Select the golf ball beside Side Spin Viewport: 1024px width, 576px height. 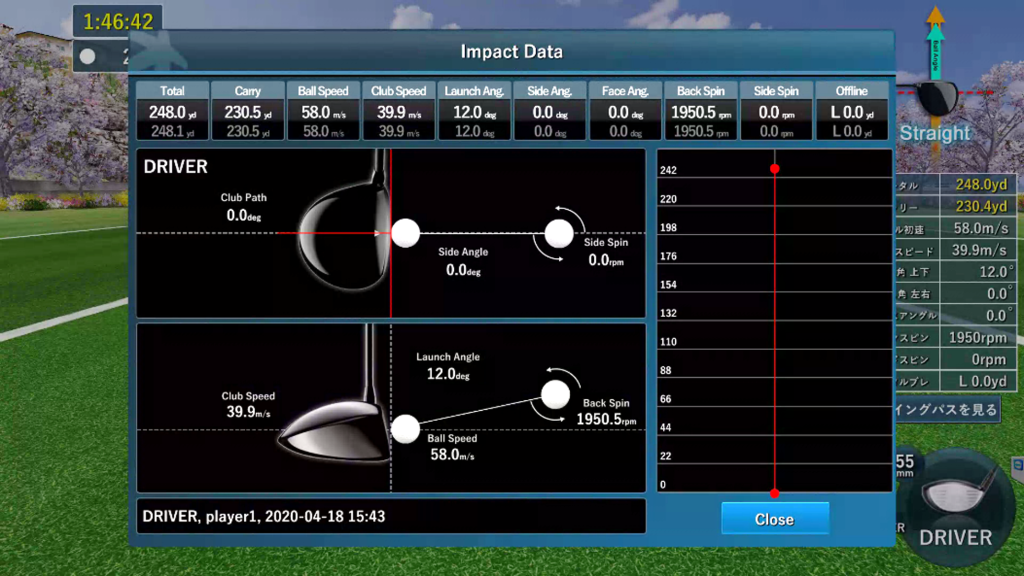(x=559, y=233)
